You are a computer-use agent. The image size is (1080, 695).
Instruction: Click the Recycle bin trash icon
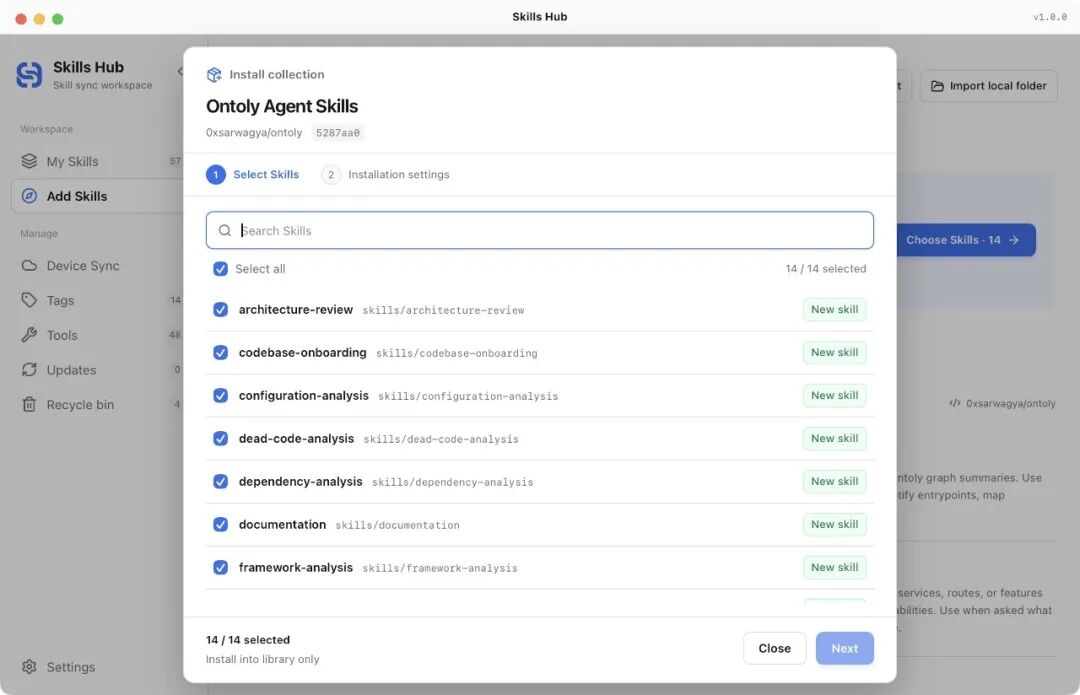click(x=29, y=404)
